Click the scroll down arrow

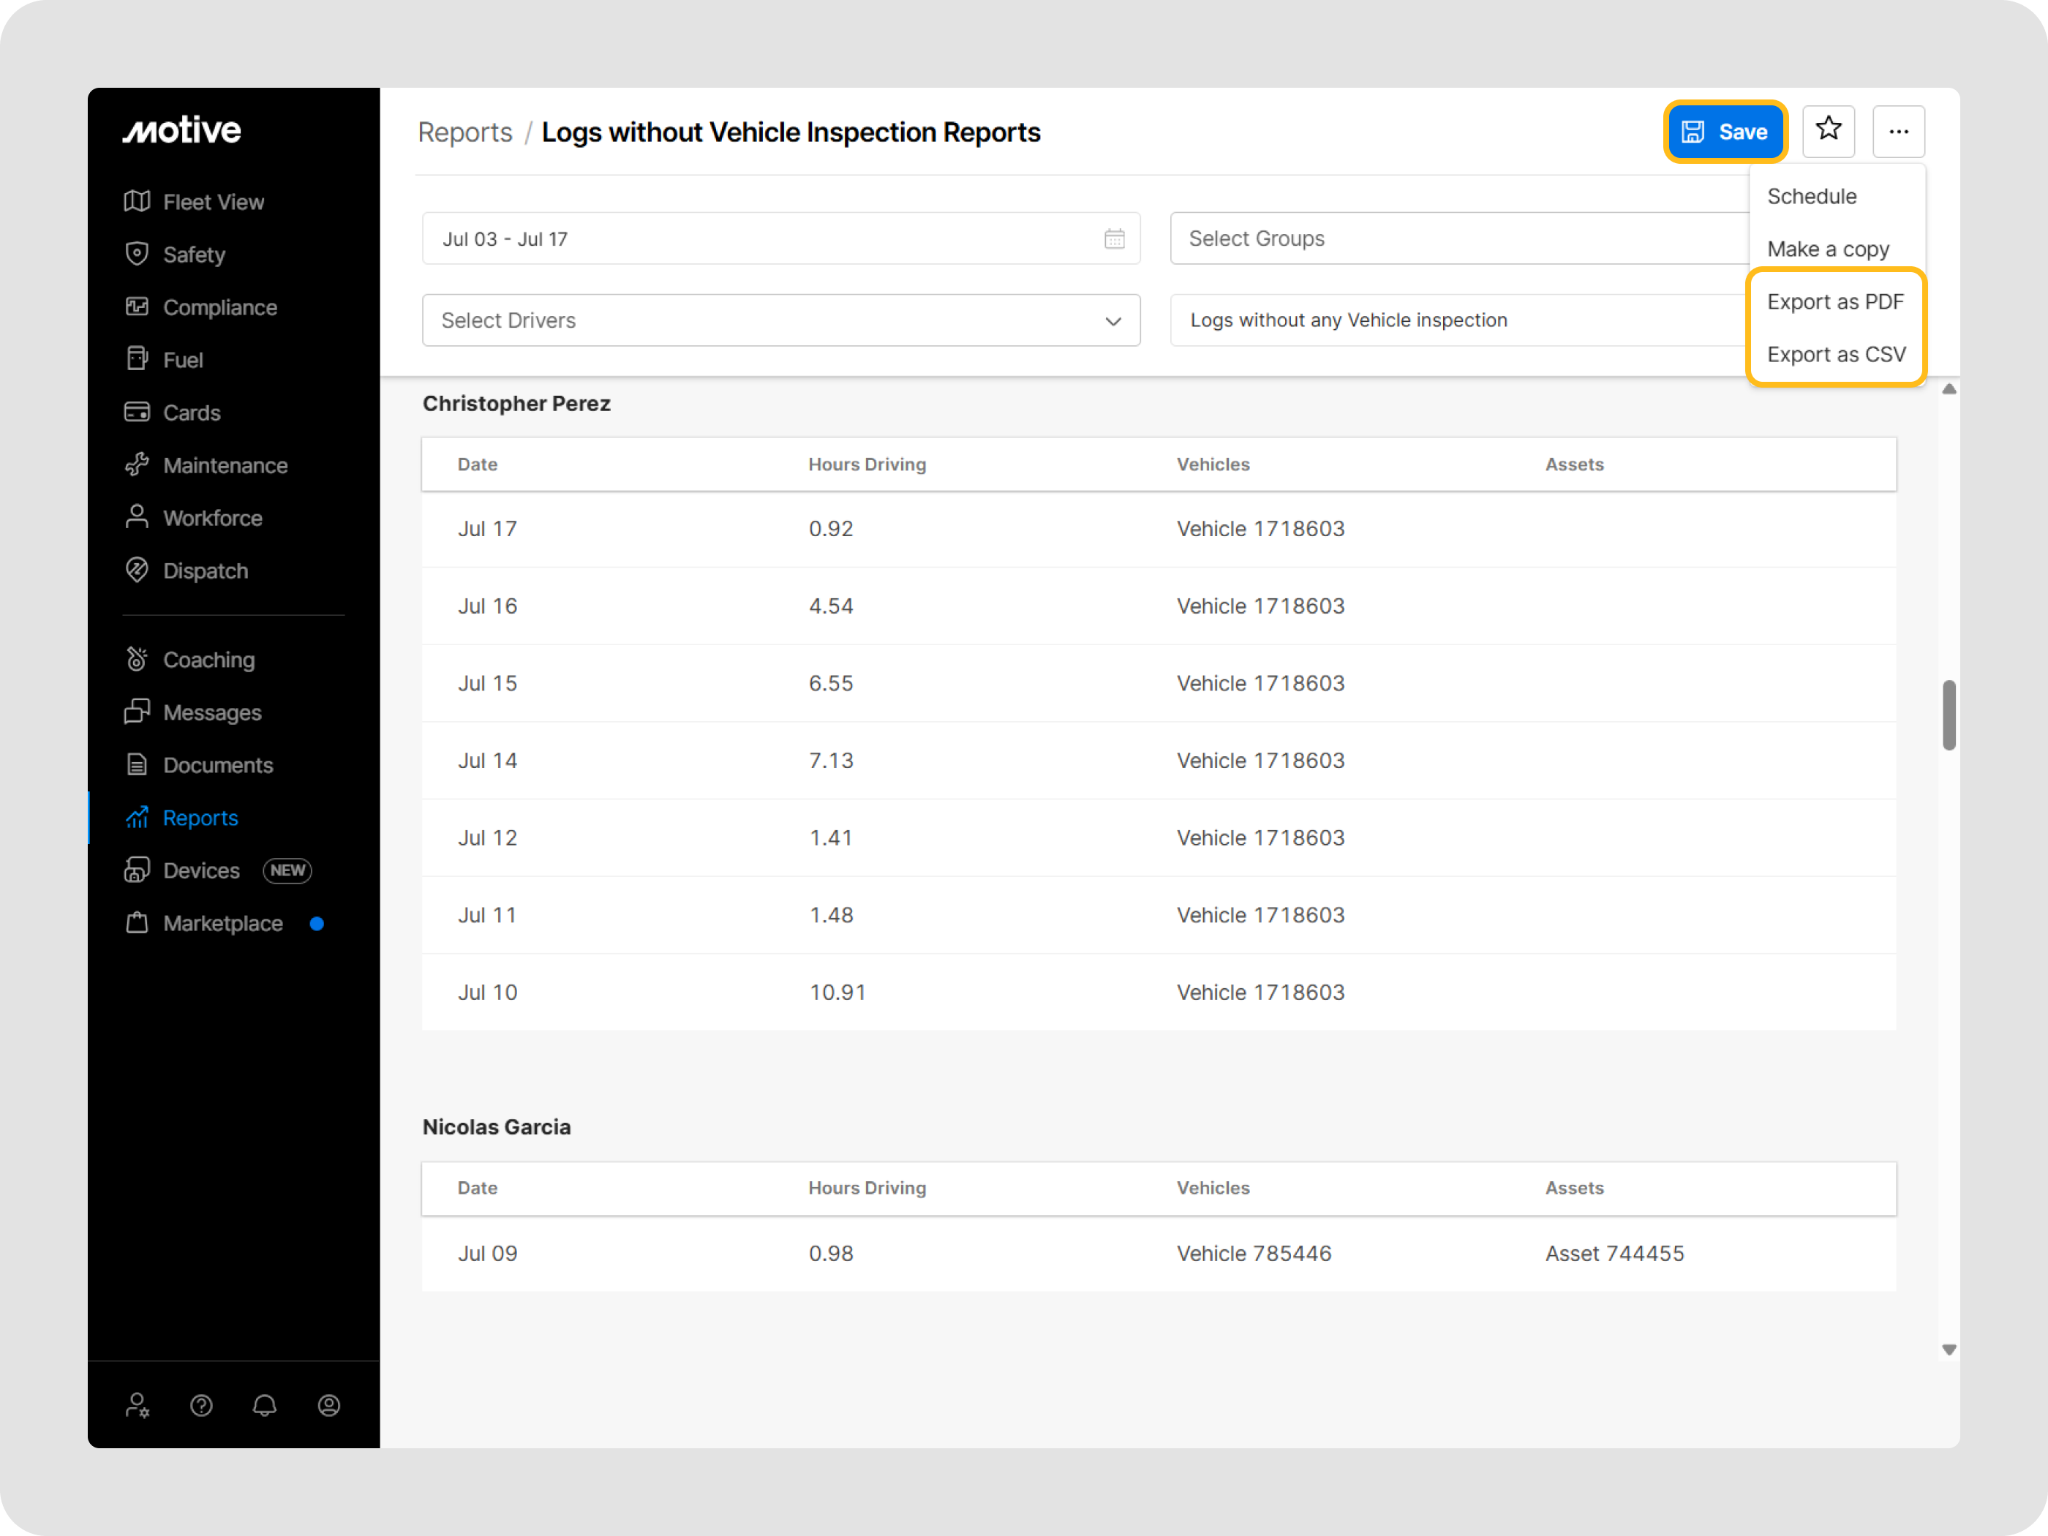(x=1948, y=1350)
